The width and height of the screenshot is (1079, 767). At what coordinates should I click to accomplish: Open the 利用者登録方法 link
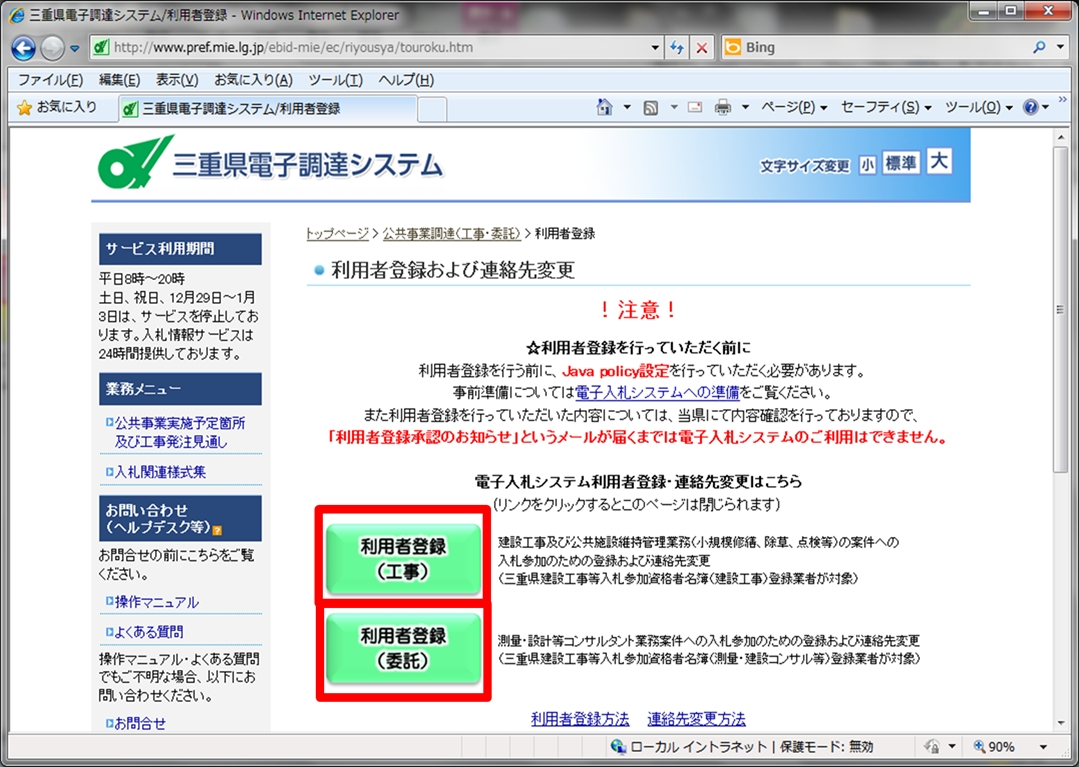[580, 719]
